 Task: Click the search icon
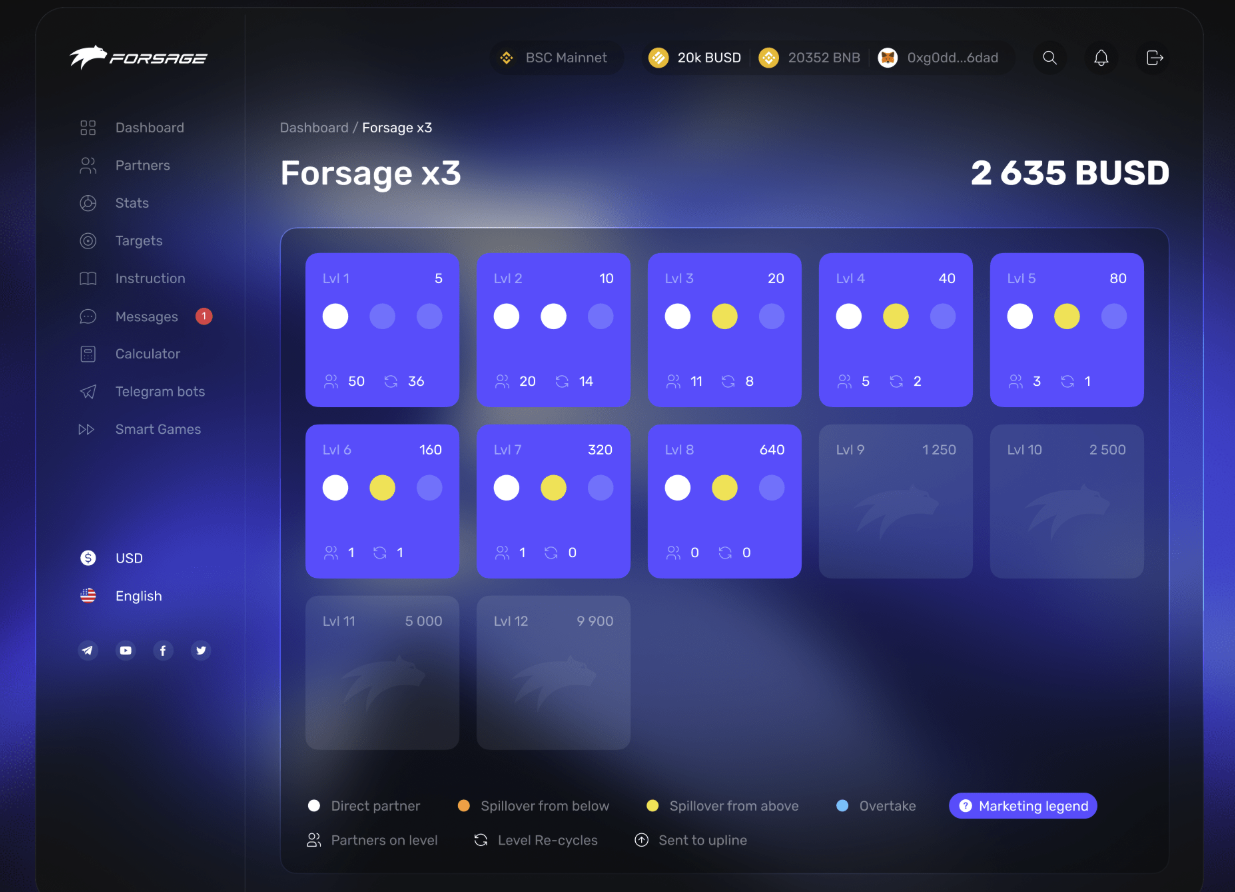click(1050, 58)
